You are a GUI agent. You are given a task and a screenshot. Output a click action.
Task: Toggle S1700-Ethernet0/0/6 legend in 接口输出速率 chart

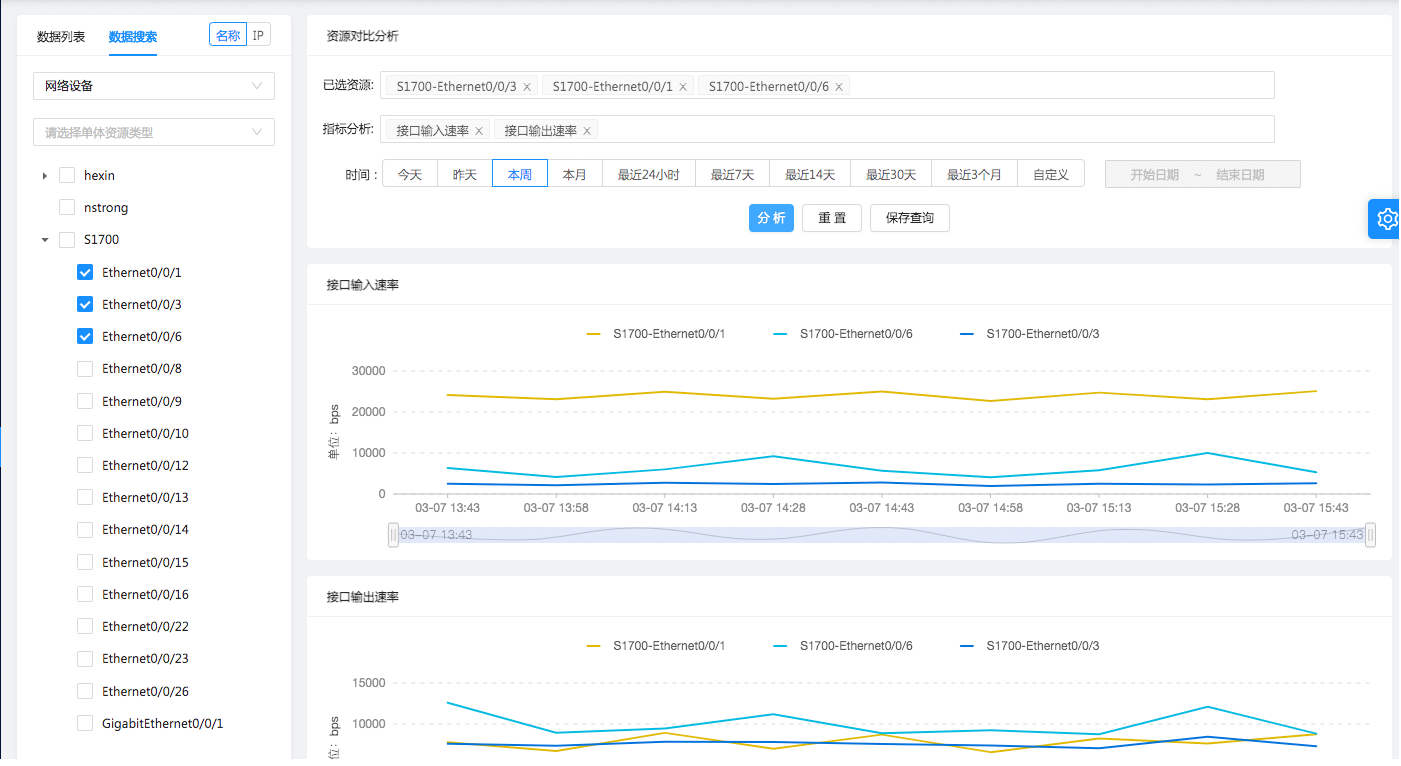pos(843,646)
